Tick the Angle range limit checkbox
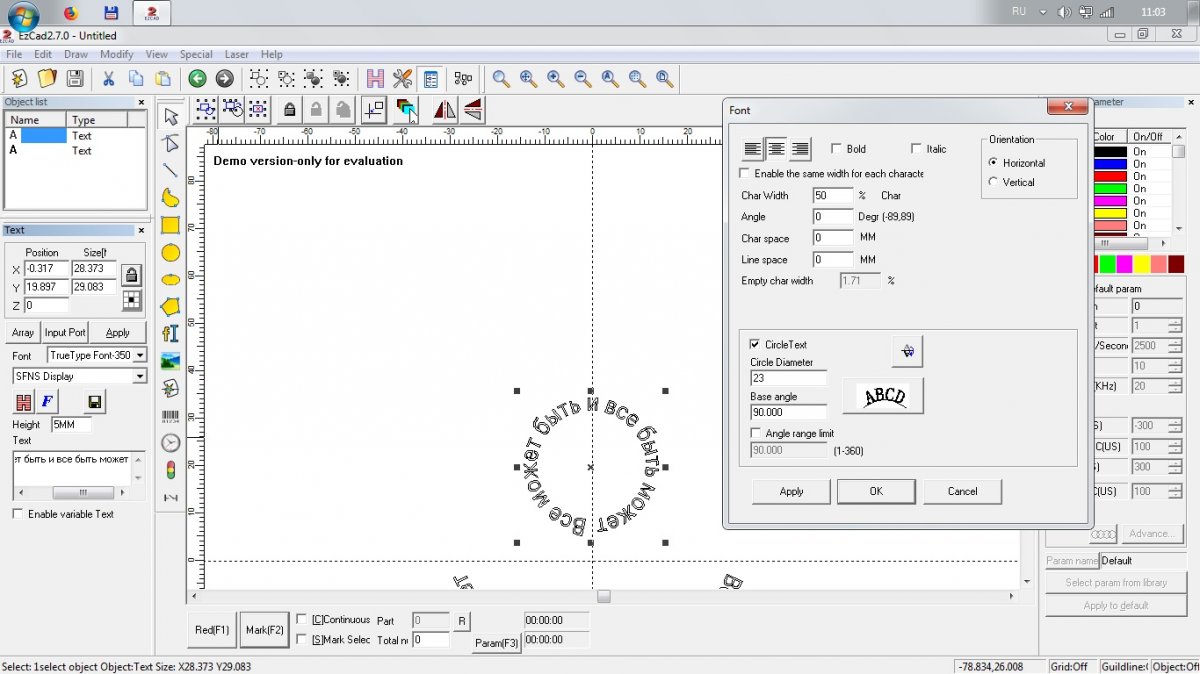The width and height of the screenshot is (1200, 674). click(x=756, y=433)
